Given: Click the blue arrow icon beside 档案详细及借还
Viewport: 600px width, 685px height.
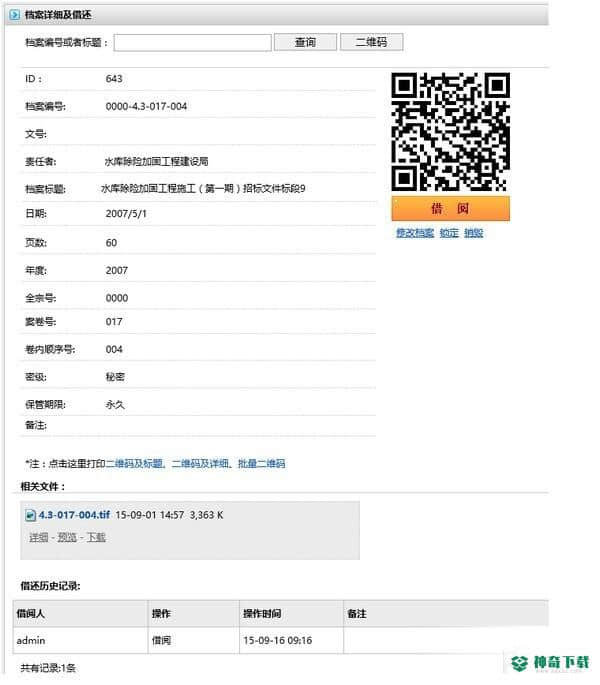Looking at the screenshot, I should (x=14, y=14).
